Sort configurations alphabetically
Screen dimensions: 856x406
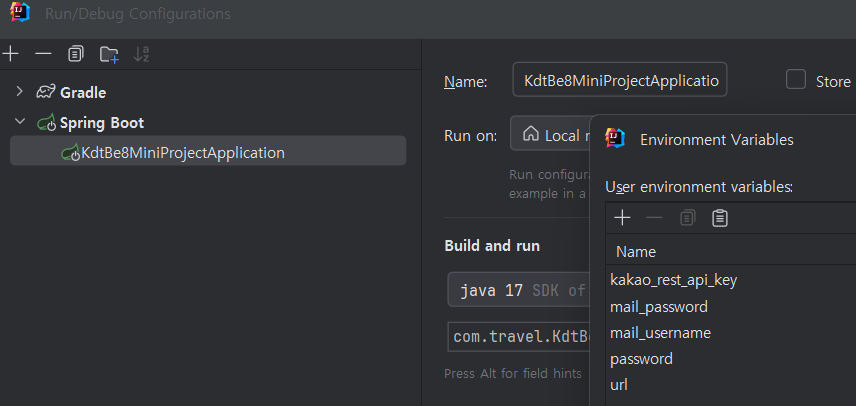pos(141,54)
